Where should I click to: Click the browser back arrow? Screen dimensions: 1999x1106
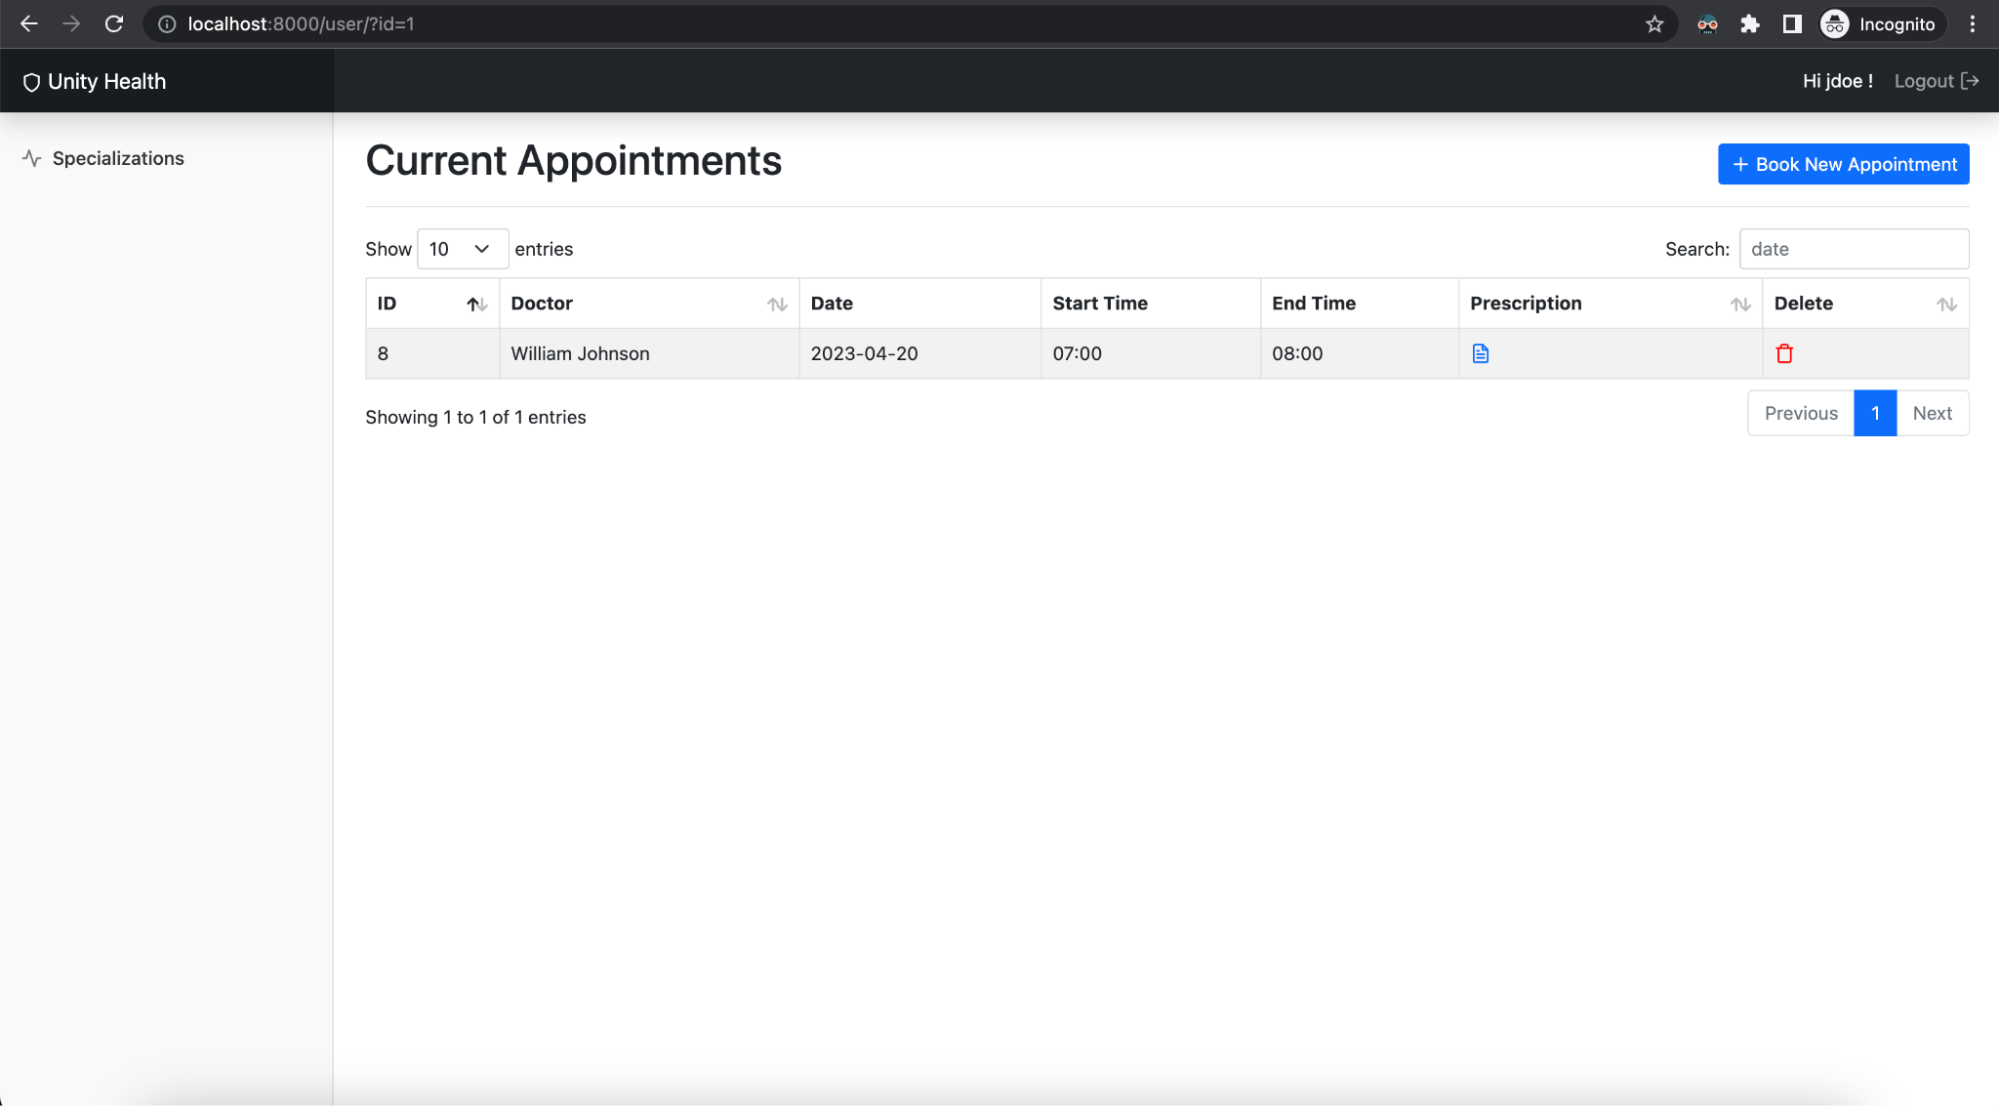[29, 24]
